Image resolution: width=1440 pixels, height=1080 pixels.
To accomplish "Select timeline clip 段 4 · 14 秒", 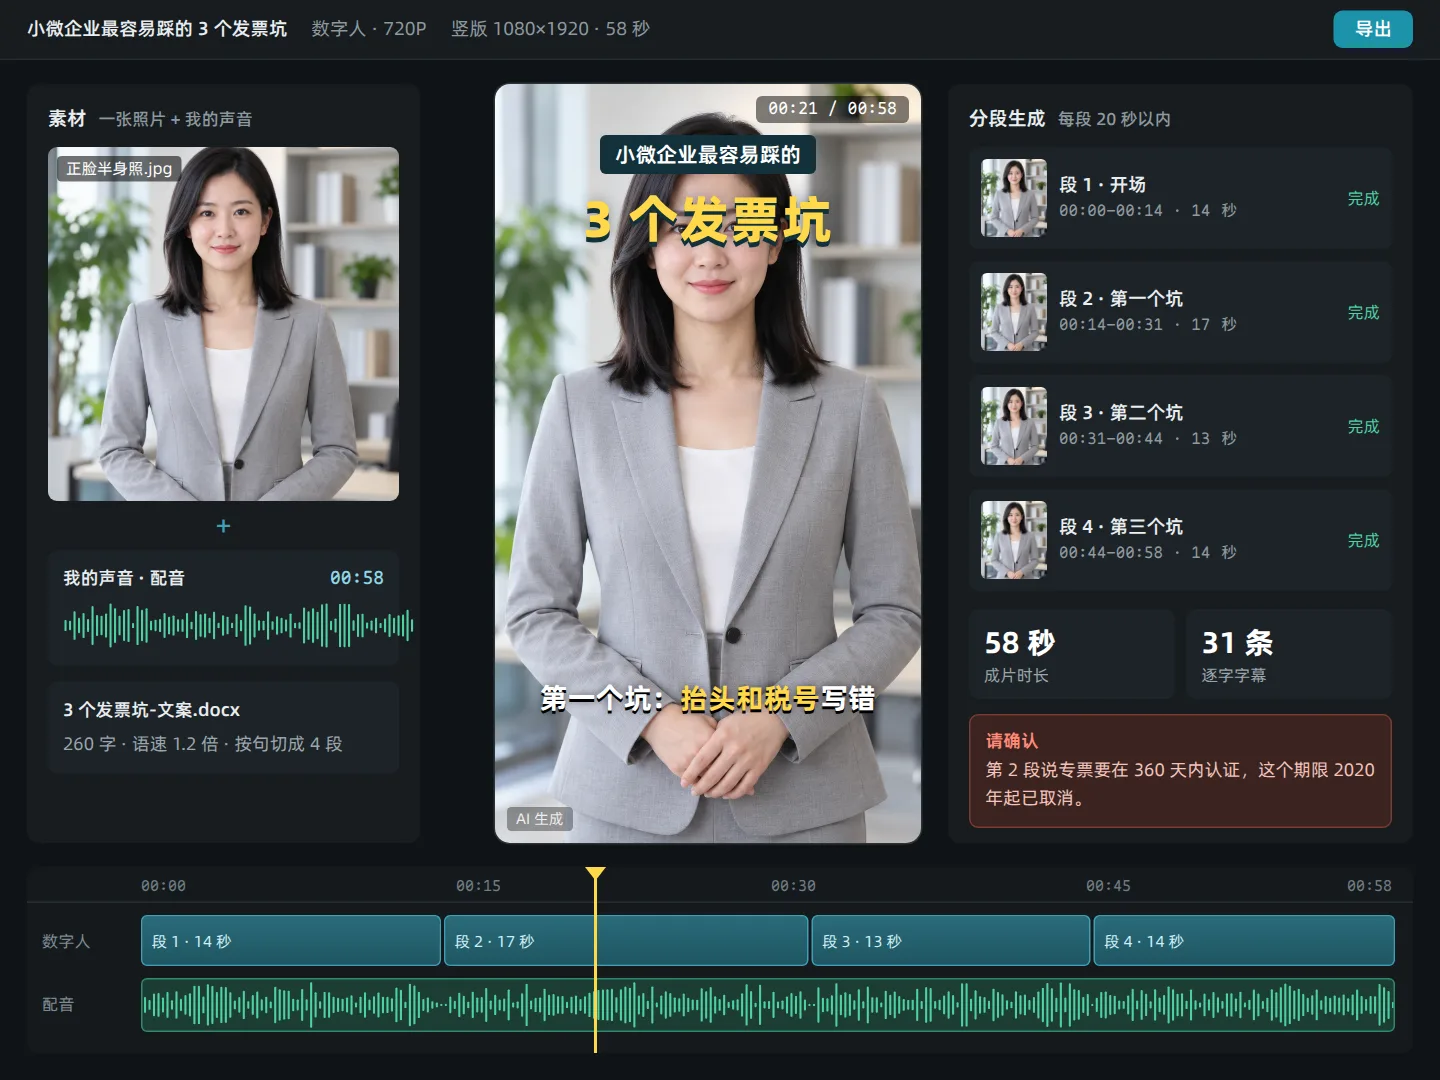I will [1244, 941].
